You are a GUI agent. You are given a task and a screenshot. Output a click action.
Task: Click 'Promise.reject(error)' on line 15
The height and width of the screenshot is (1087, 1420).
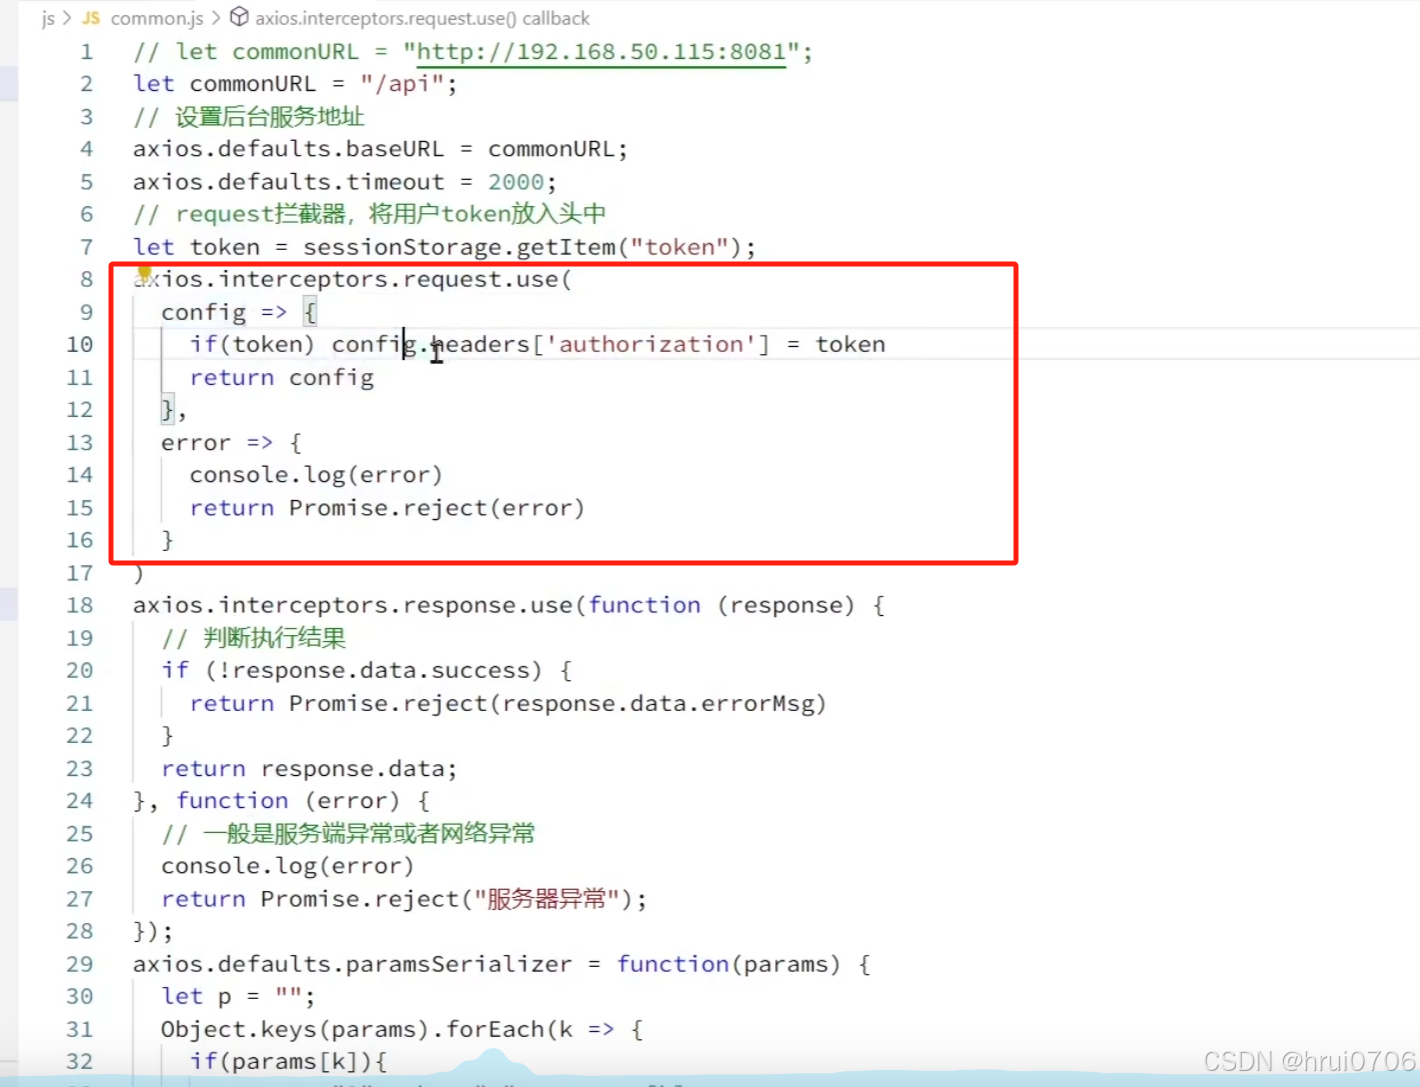click(x=436, y=508)
